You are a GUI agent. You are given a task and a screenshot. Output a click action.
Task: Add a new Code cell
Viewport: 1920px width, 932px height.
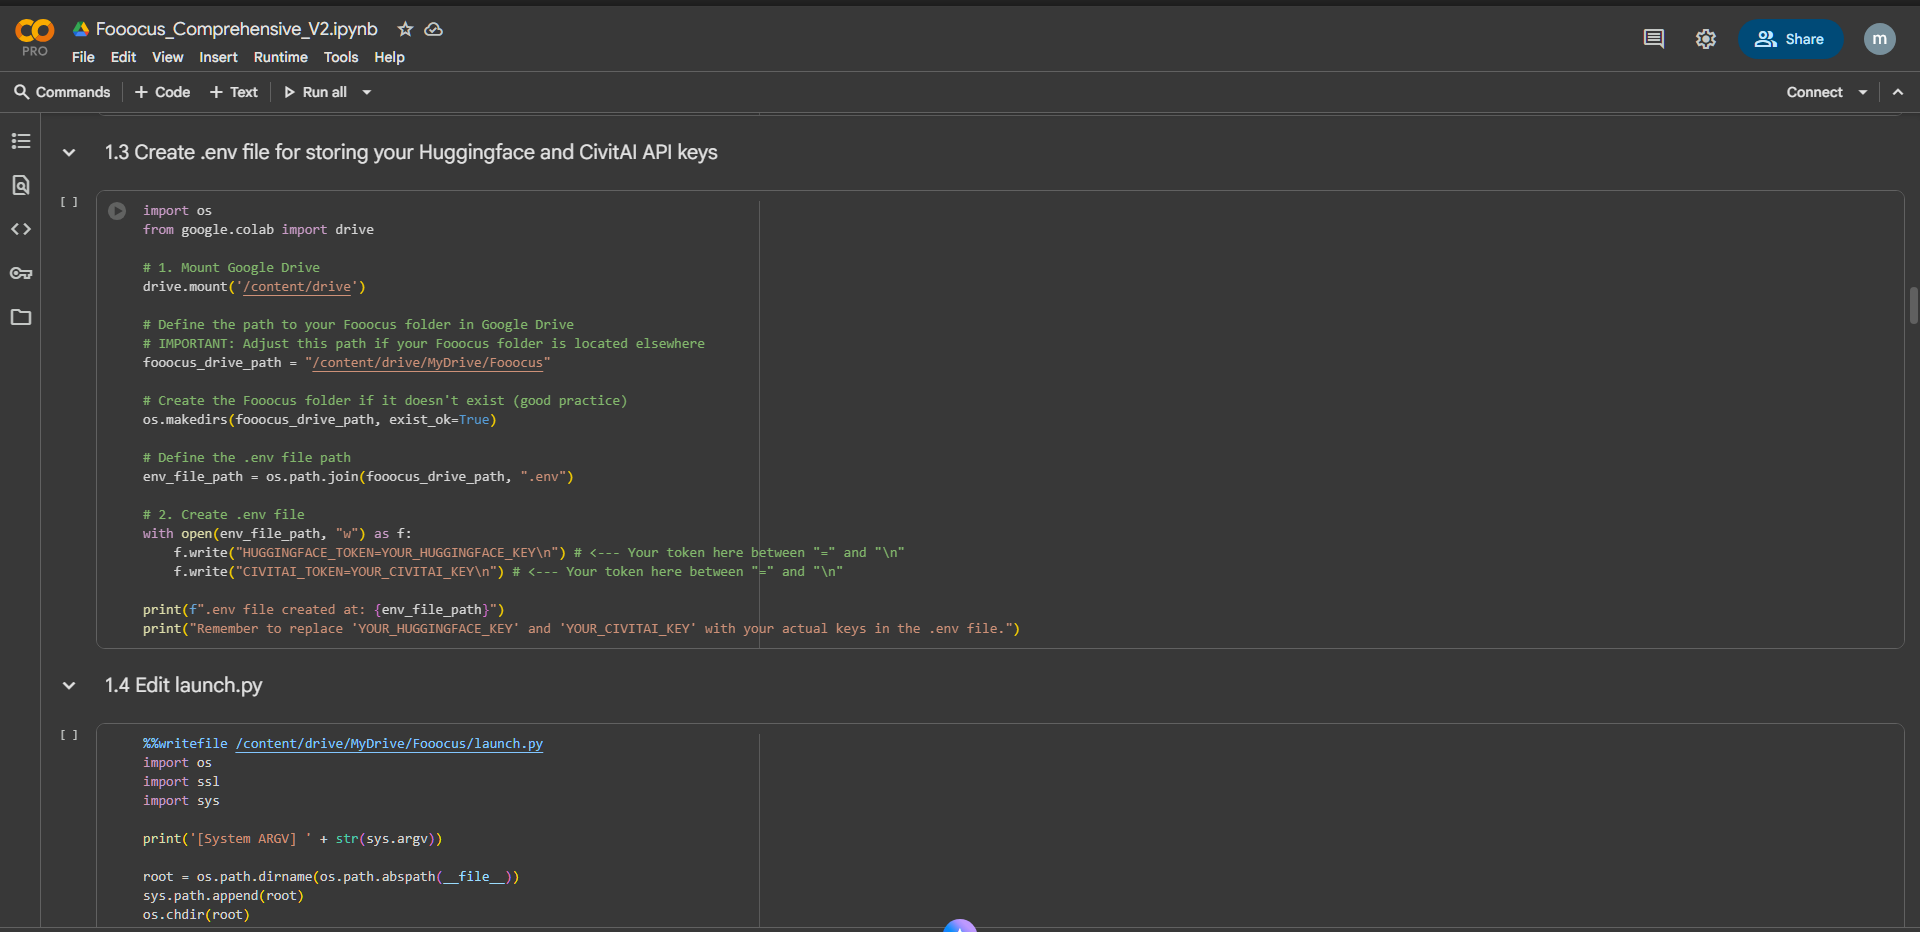162,92
